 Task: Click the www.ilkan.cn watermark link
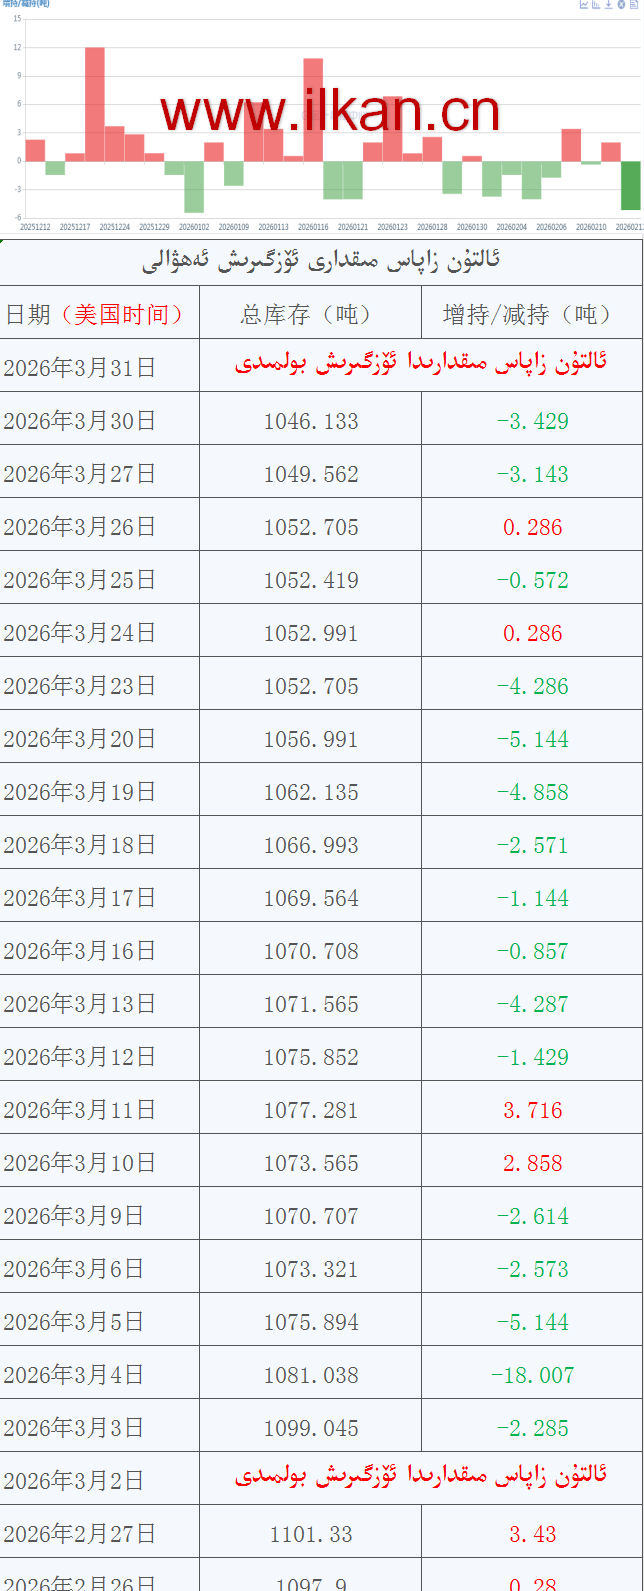pos(329,112)
